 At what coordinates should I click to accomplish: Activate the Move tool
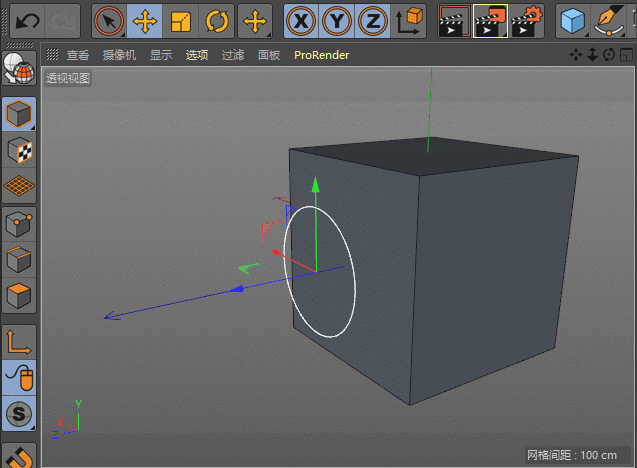point(145,20)
